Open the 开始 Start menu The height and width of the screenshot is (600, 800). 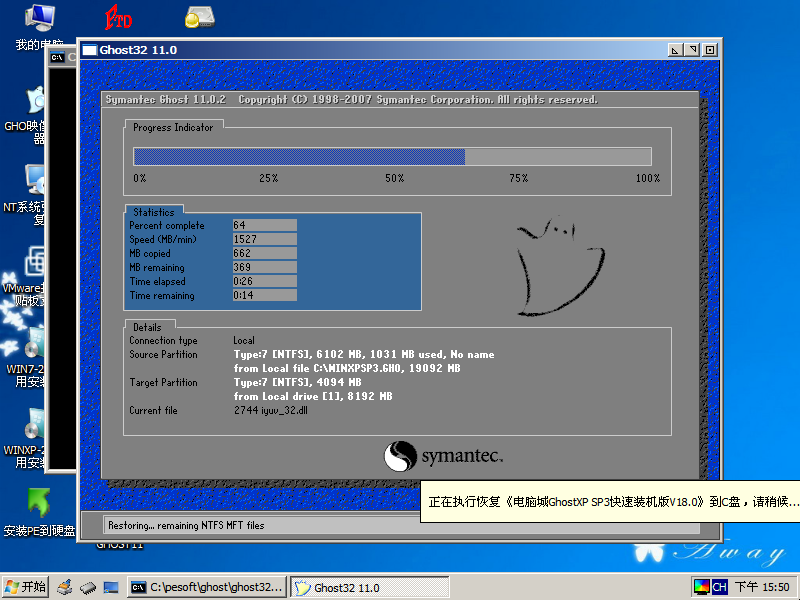pyautogui.click(x=26, y=587)
